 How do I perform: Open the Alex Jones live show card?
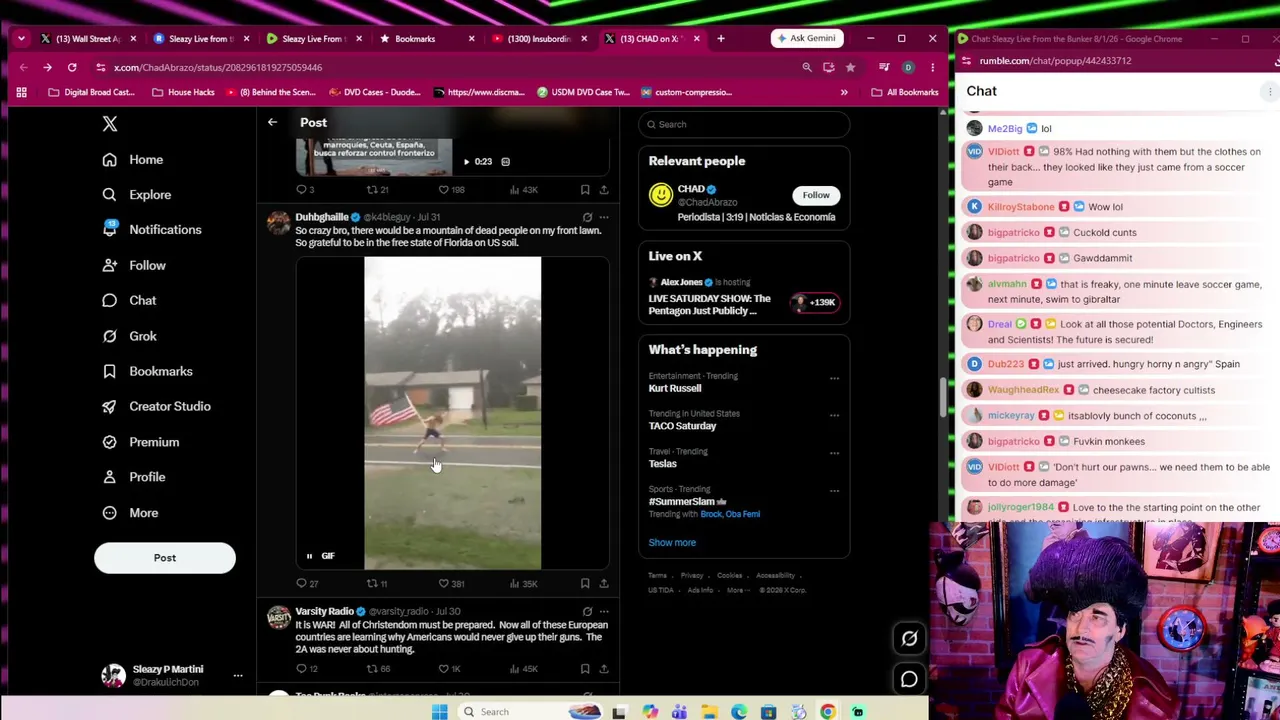click(x=744, y=297)
